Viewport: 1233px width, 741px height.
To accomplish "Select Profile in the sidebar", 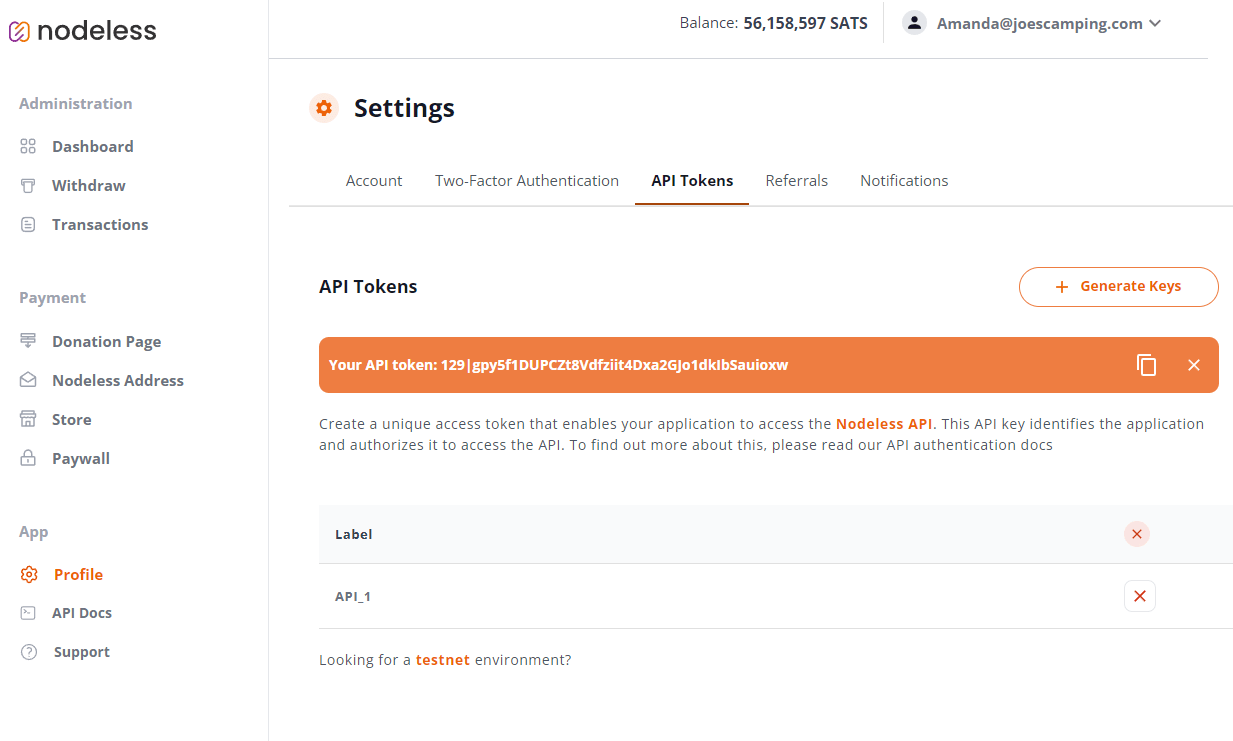I will tap(78, 574).
